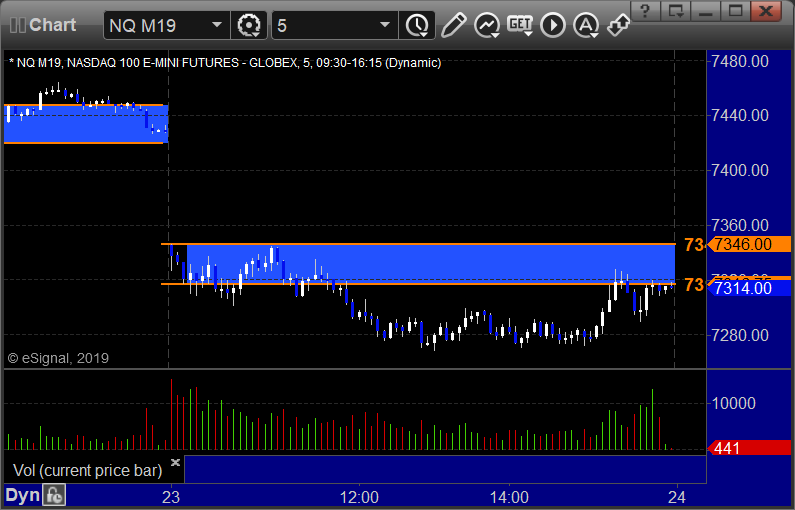The width and height of the screenshot is (795, 510).
Task: Open the window options dropdown icon beside help
Action: pos(676,10)
